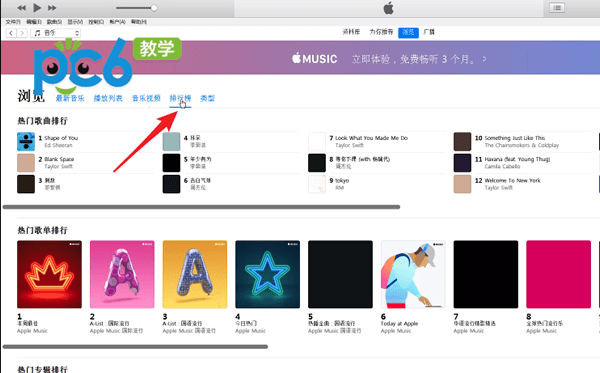Open the 控制(C) menu
Image resolution: width=600 pixels, height=373 pixels.
click(96, 22)
